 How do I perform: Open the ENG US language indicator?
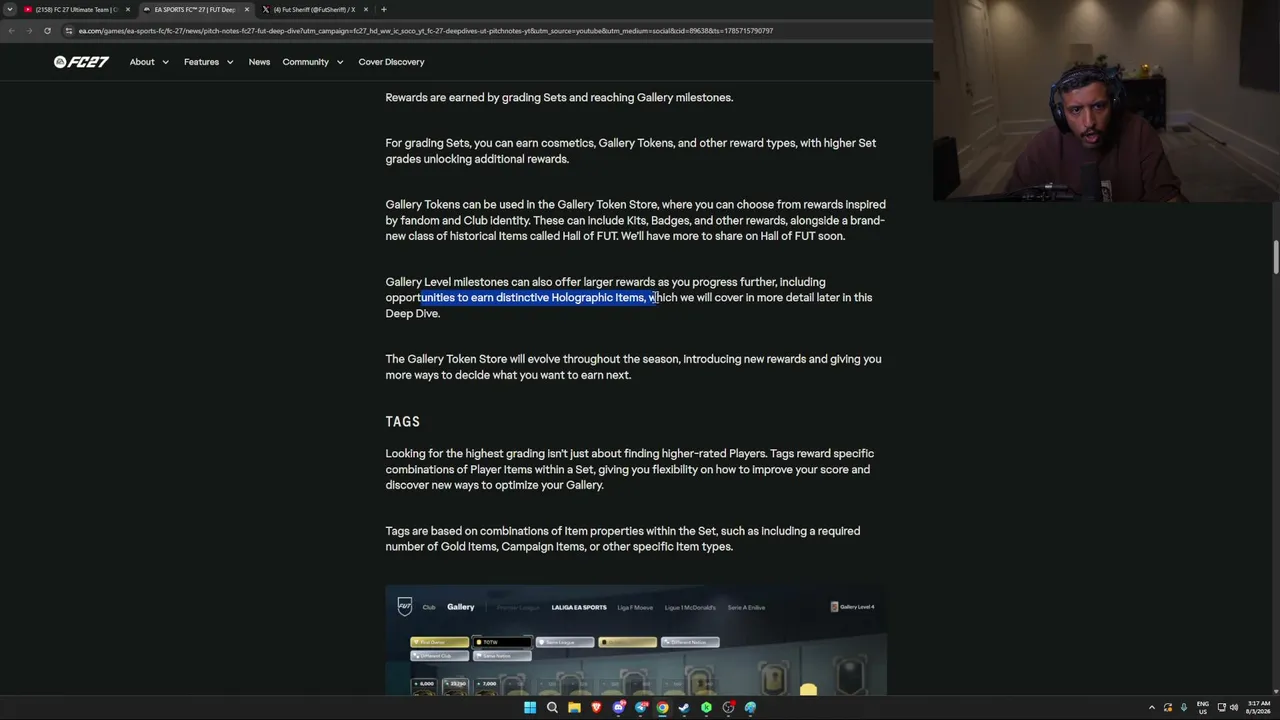[1203, 708]
